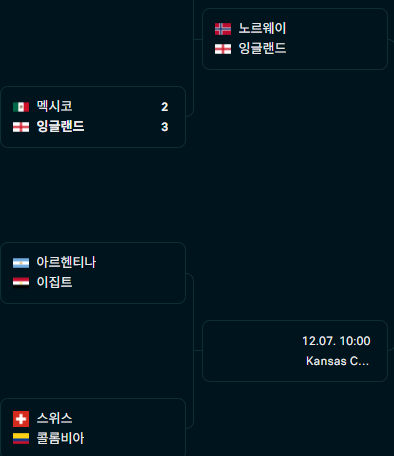
Task: Click the Switzerland flag icon
Action: coord(21,419)
